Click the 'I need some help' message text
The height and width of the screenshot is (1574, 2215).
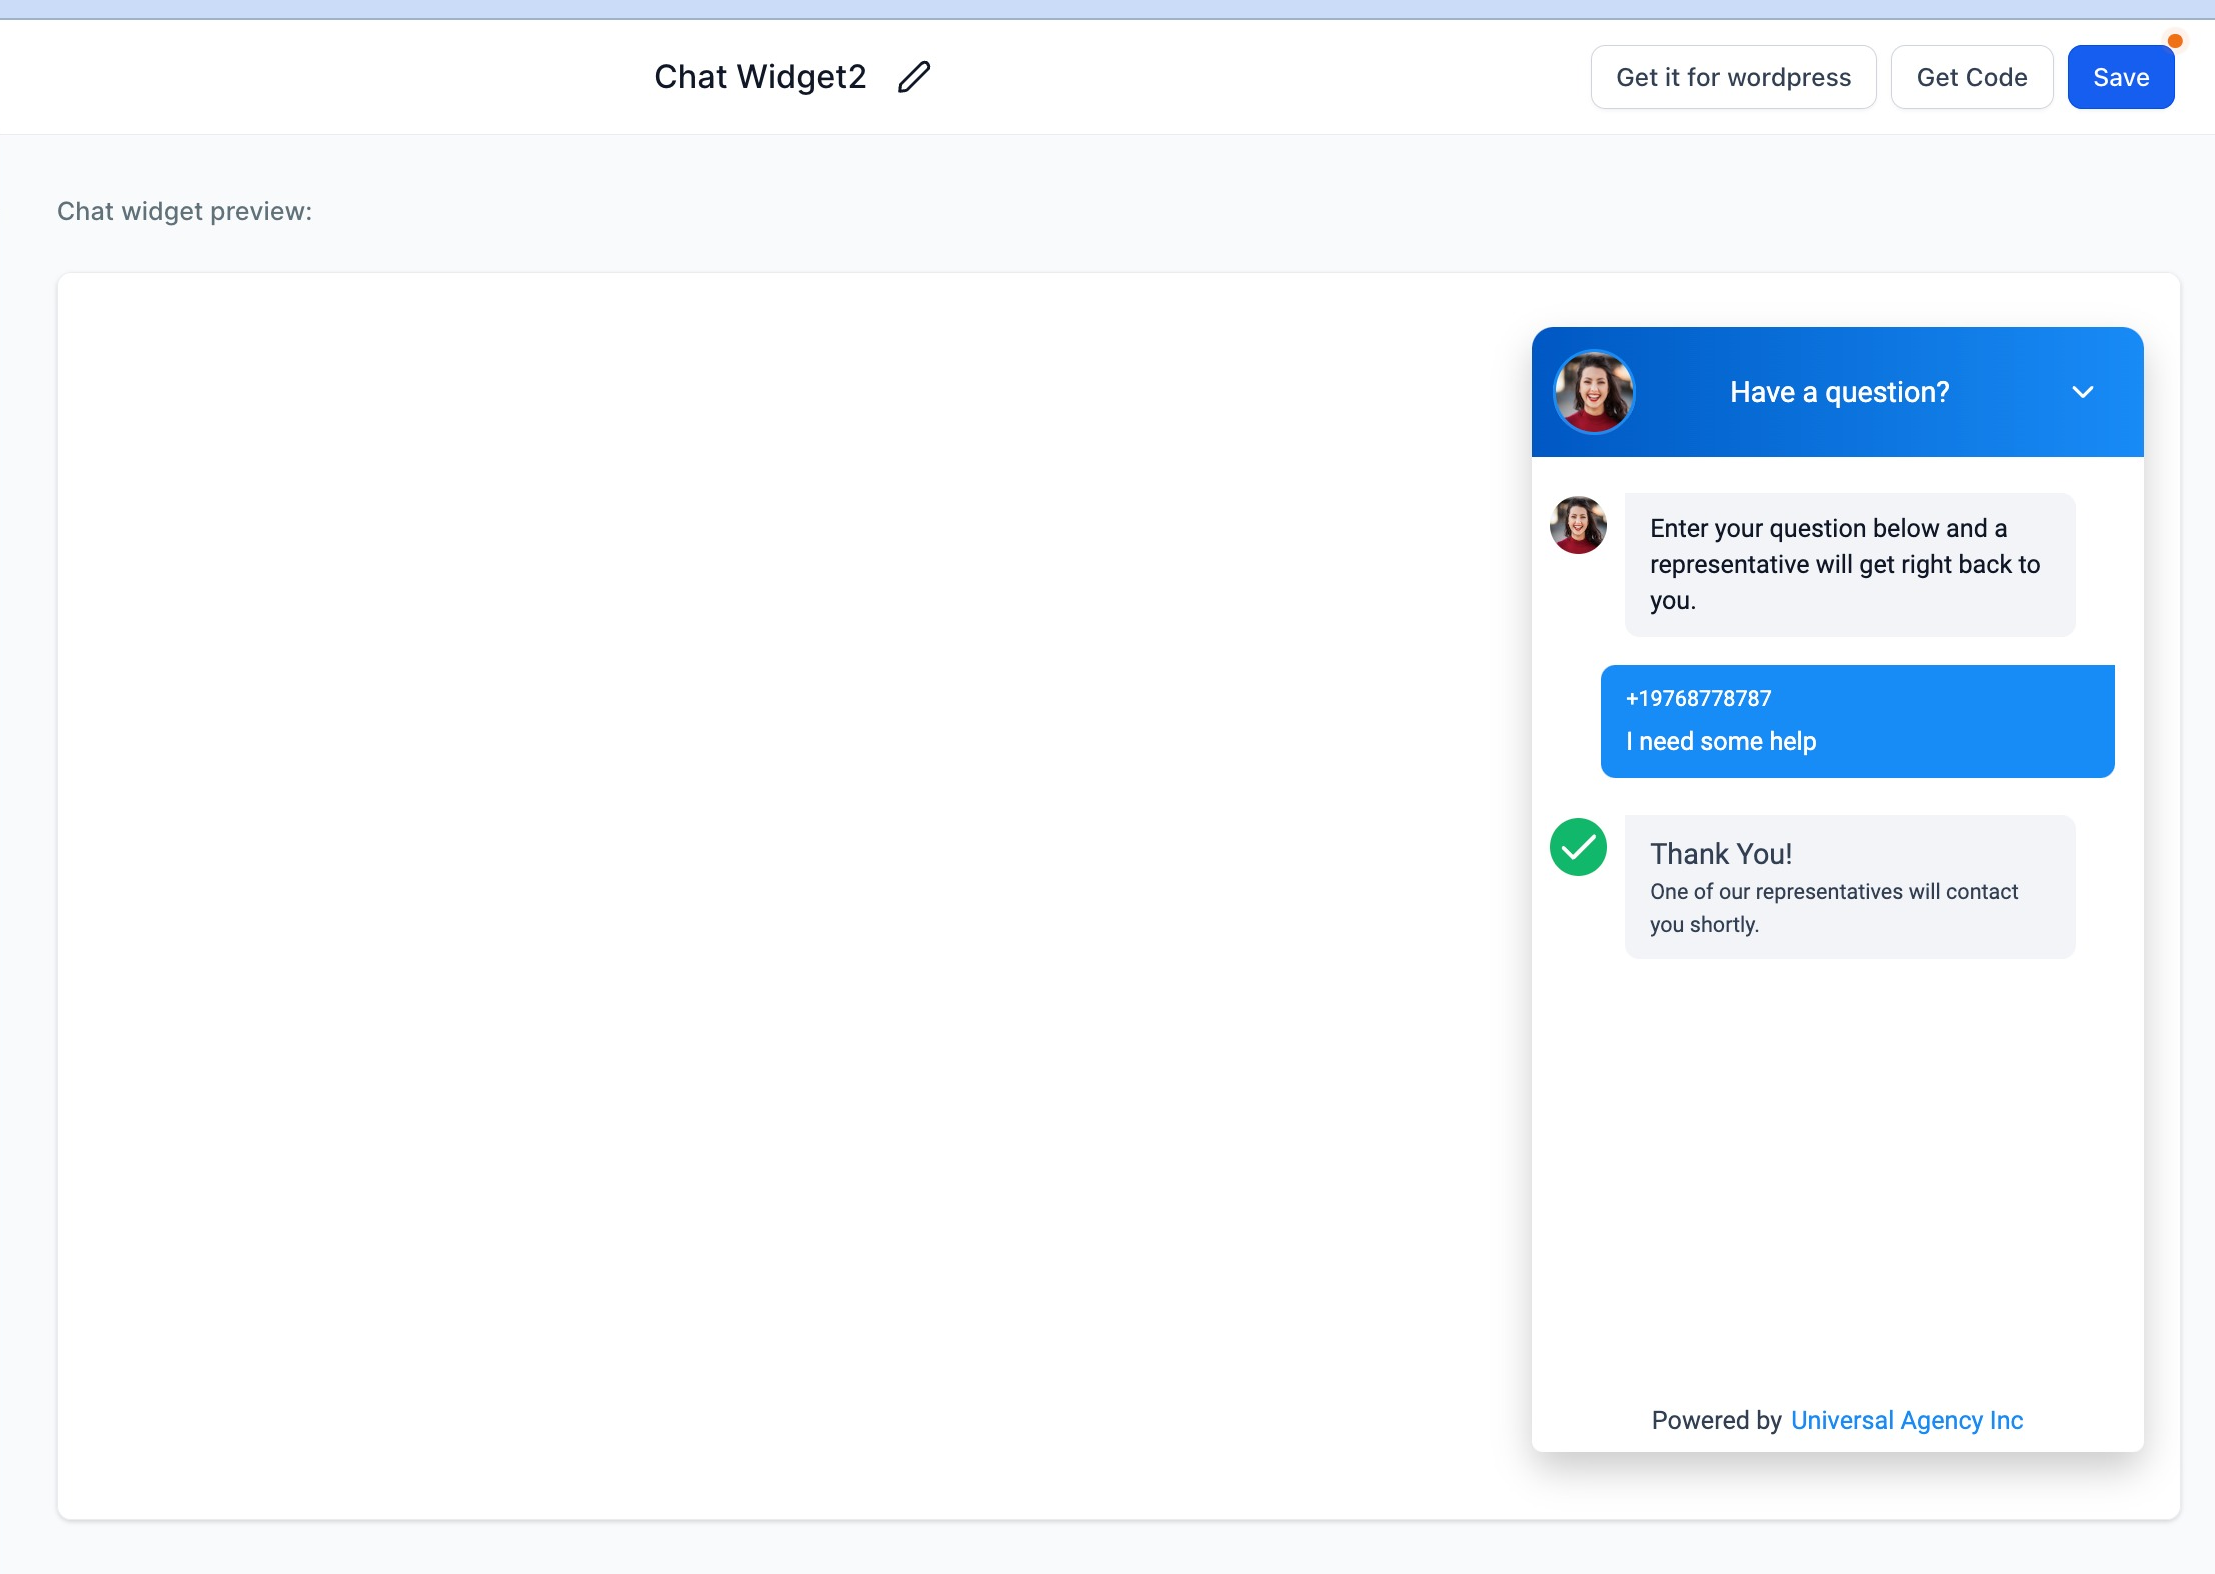click(1720, 741)
